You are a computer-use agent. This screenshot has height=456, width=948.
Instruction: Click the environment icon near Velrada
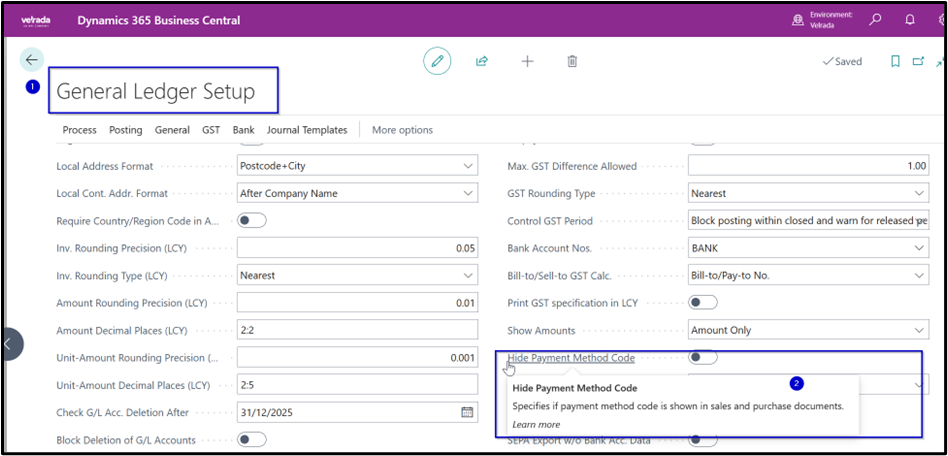point(798,21)
